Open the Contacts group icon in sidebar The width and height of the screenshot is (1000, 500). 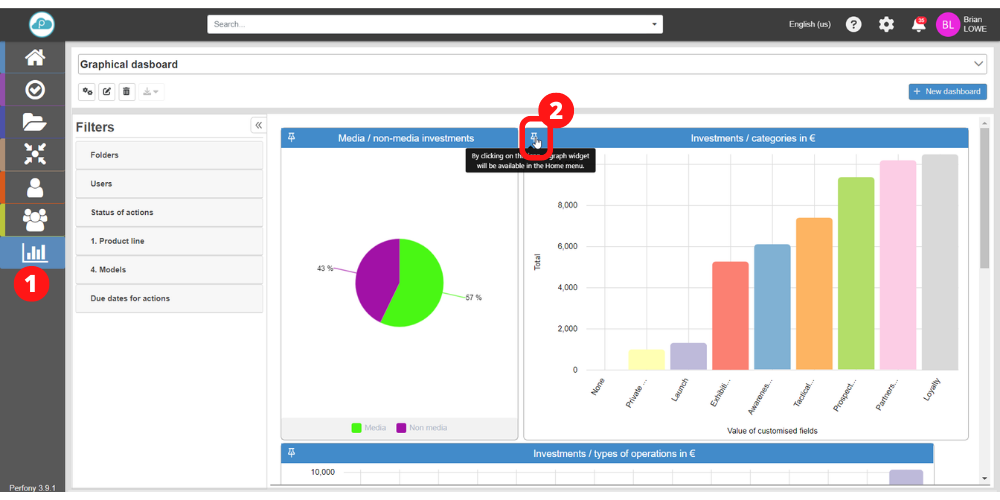tap(34, 219)
